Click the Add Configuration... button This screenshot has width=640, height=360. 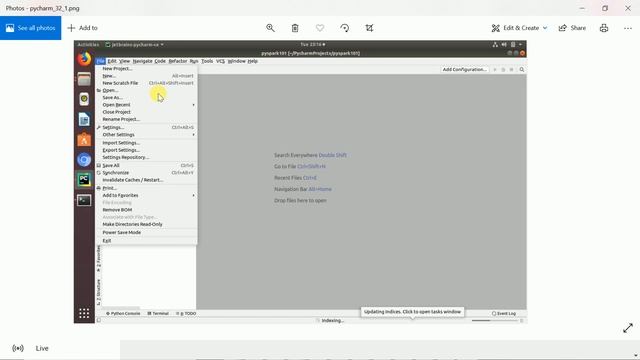(x=464, y=69)
